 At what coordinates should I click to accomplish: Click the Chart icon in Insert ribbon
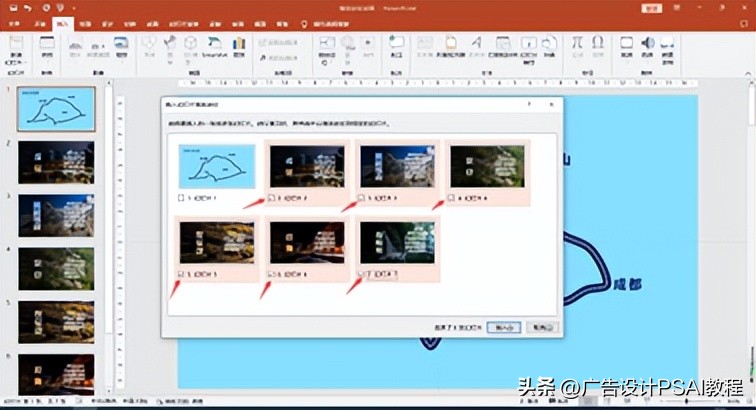239,43
